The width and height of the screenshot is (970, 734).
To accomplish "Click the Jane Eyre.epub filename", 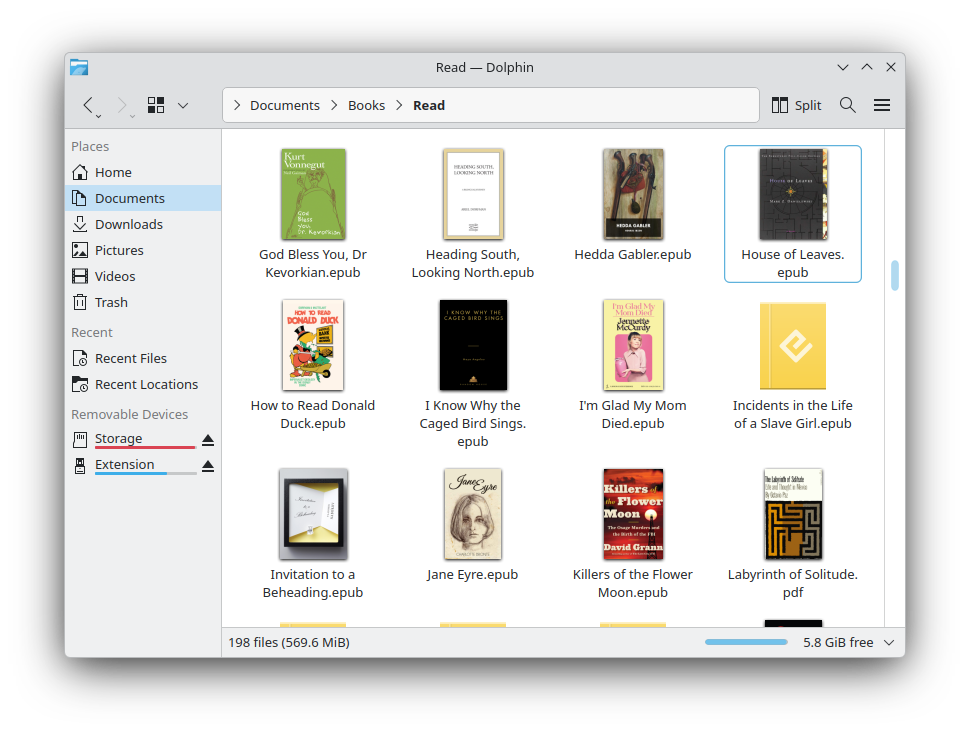I will (x=473, y=574).
